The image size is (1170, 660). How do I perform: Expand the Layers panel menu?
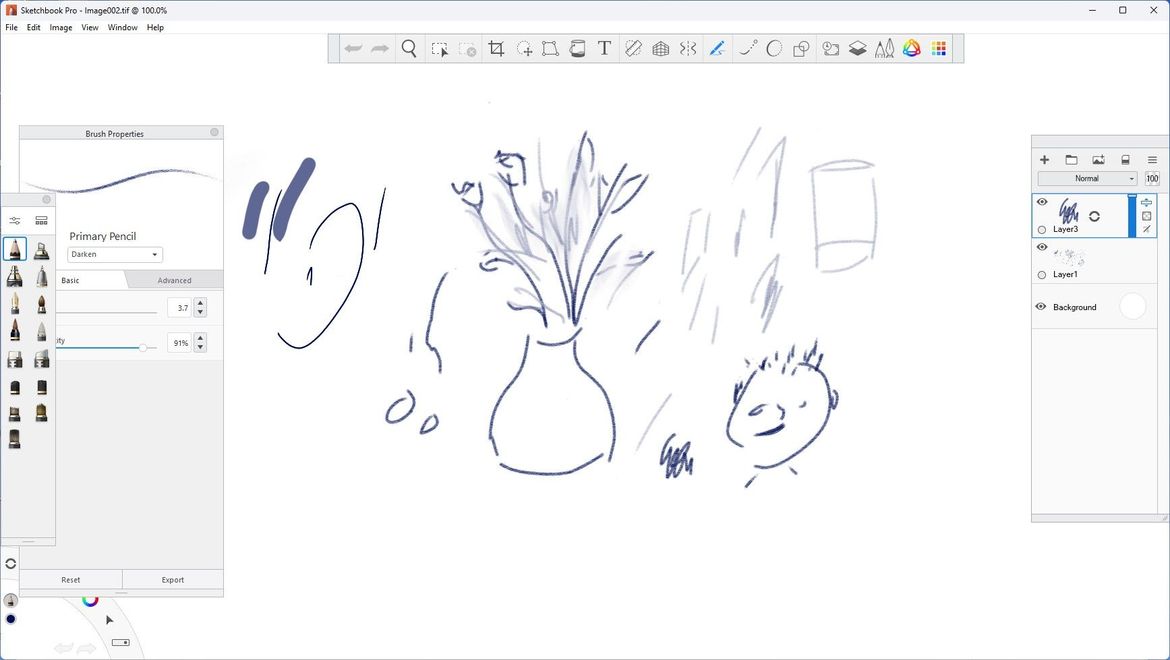click(1152, 159)
